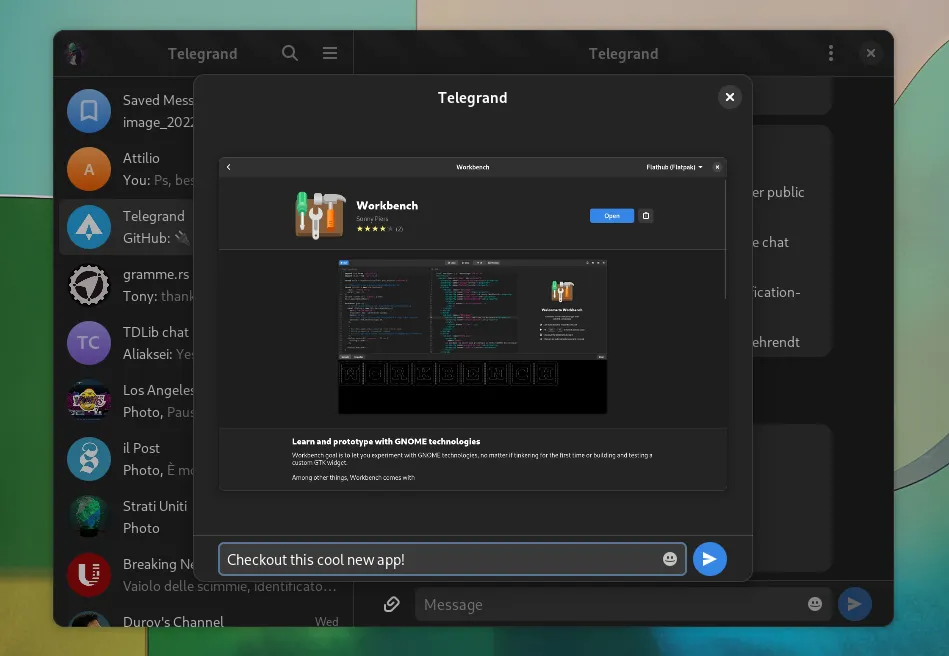Viewport: 949px width, 656px height.
Task: Click the emoji icon in Message bar
Action: click(815, 604)
